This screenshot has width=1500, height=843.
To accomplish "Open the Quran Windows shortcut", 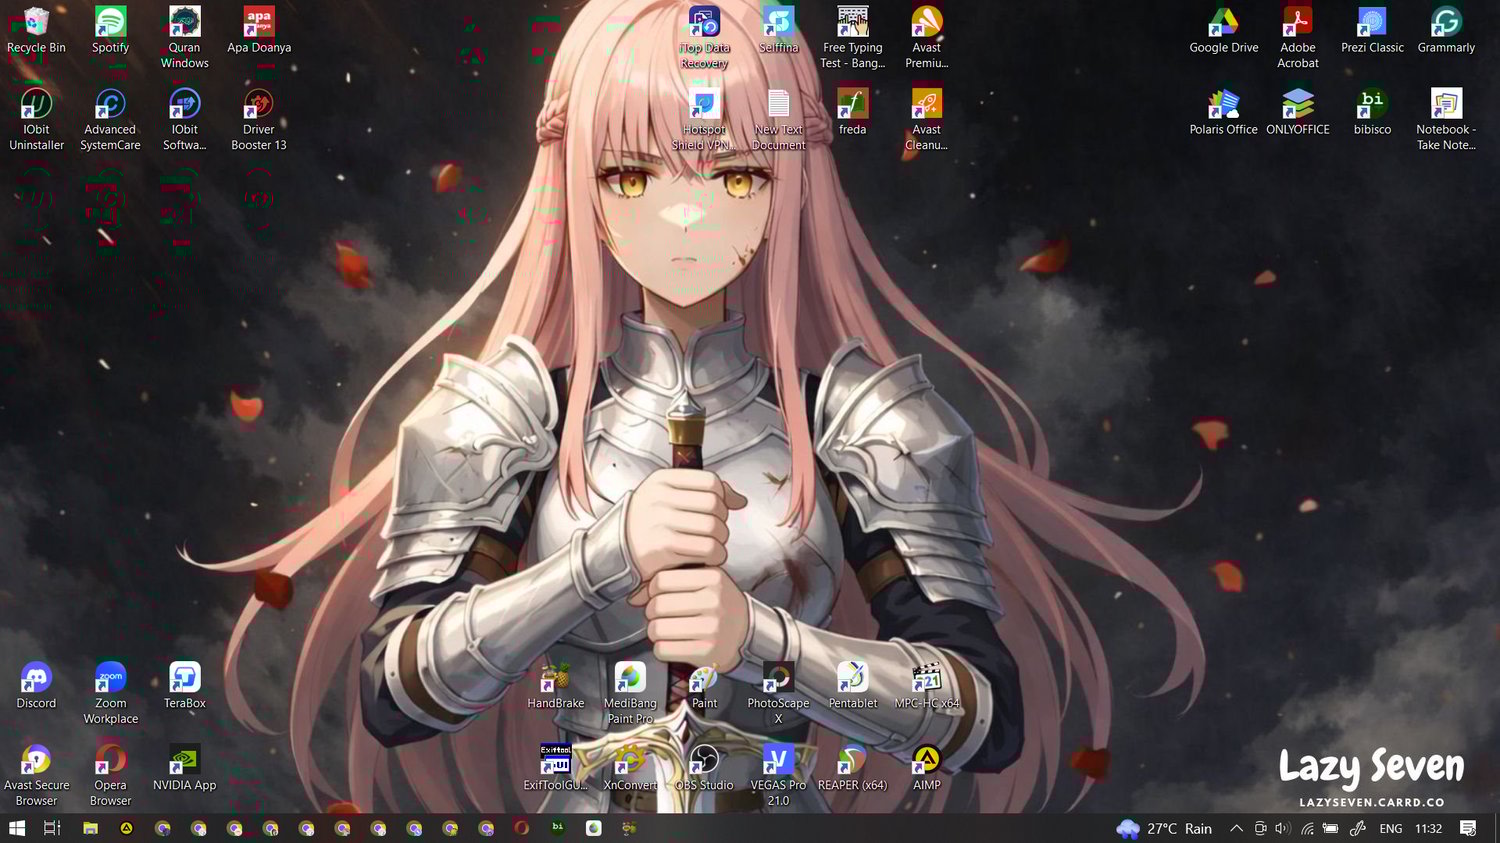I will coord(185,38).
